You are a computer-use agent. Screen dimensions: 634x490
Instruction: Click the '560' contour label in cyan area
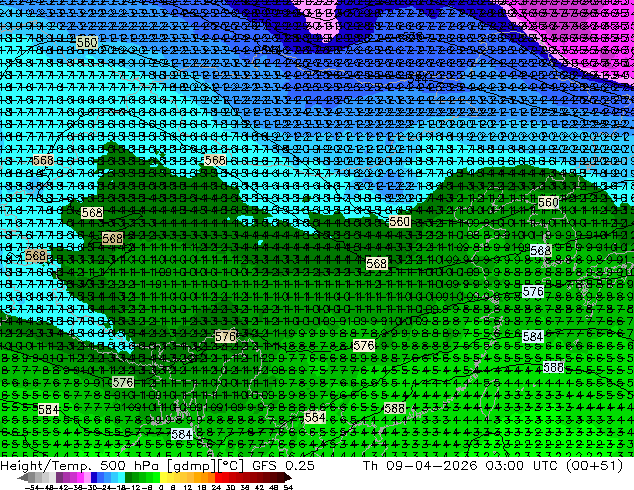click(87, 42)
